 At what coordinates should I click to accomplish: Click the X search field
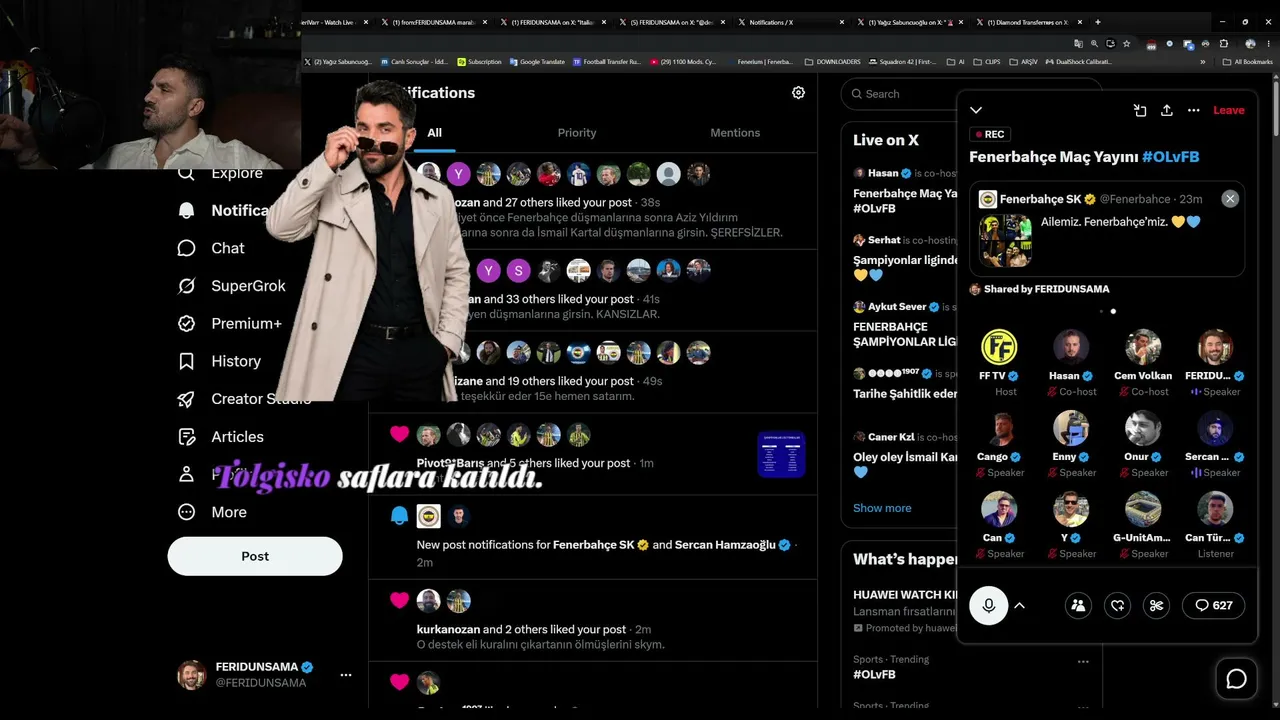pyautogui.click(x=900, y=94)
